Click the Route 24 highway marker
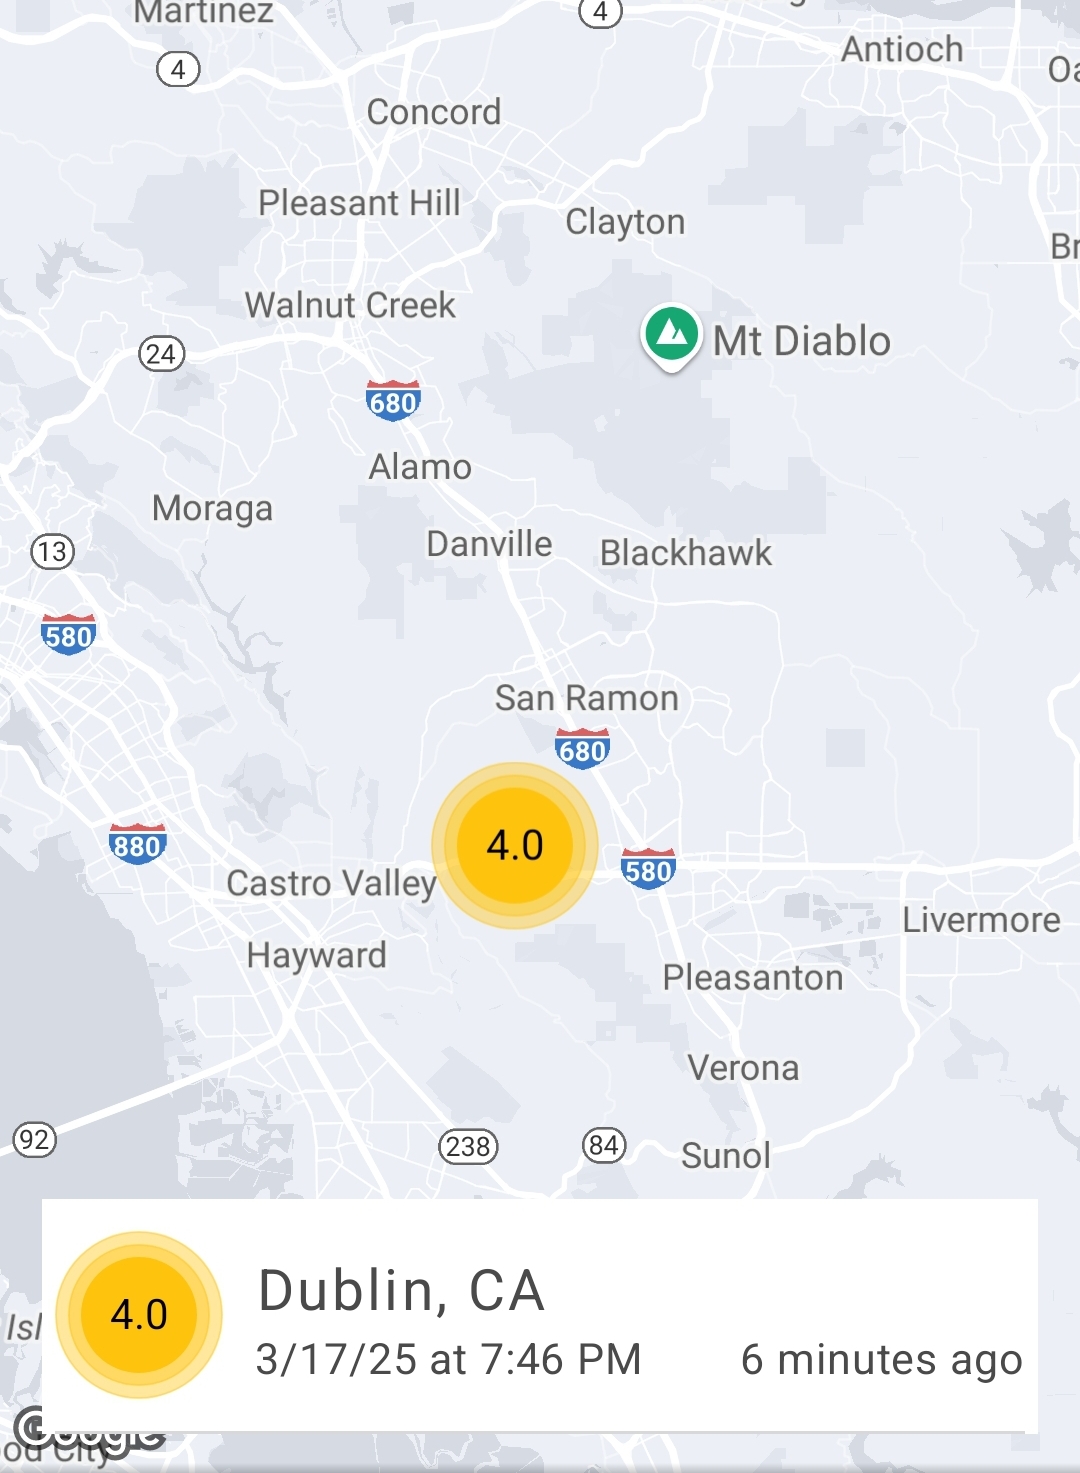 tap(161, 353)
